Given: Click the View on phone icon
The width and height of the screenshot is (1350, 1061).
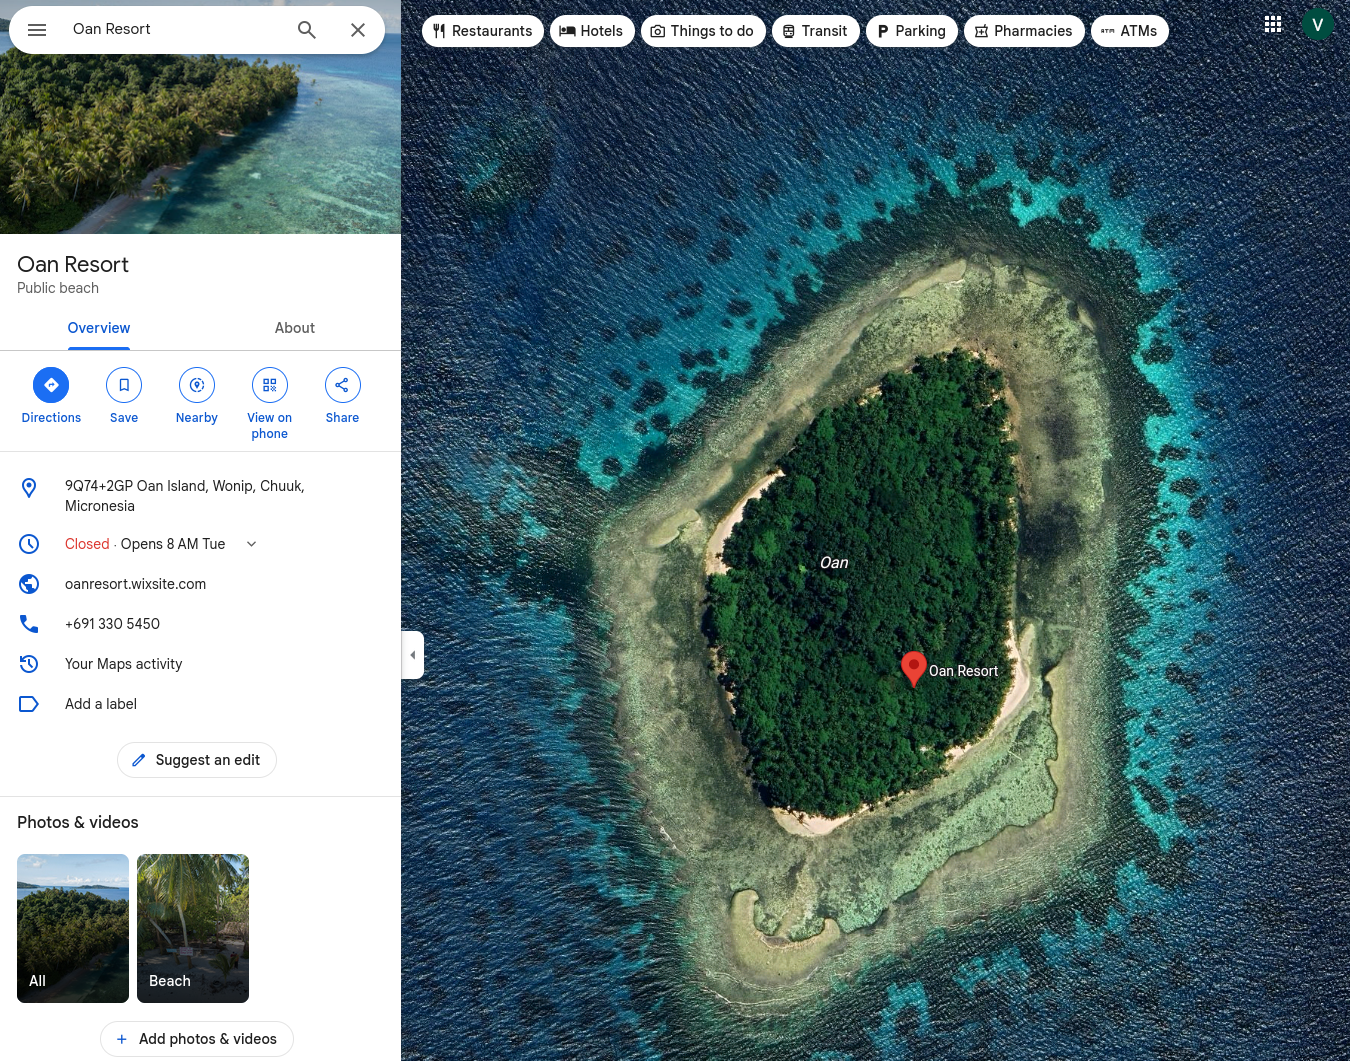Looking at the screenshot, I should pyautogui.click(x=270, y=385).
